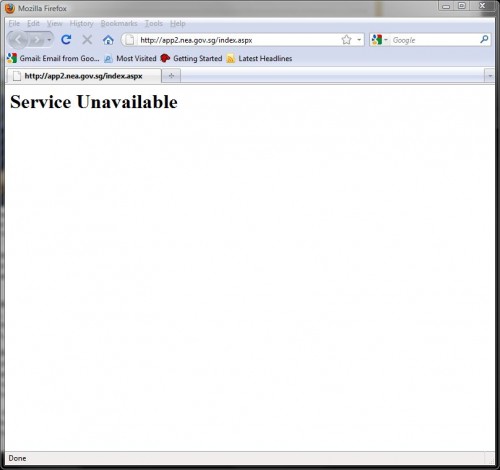
Task: Open the address bar history dropdown
Action: (x=359, y=40)
